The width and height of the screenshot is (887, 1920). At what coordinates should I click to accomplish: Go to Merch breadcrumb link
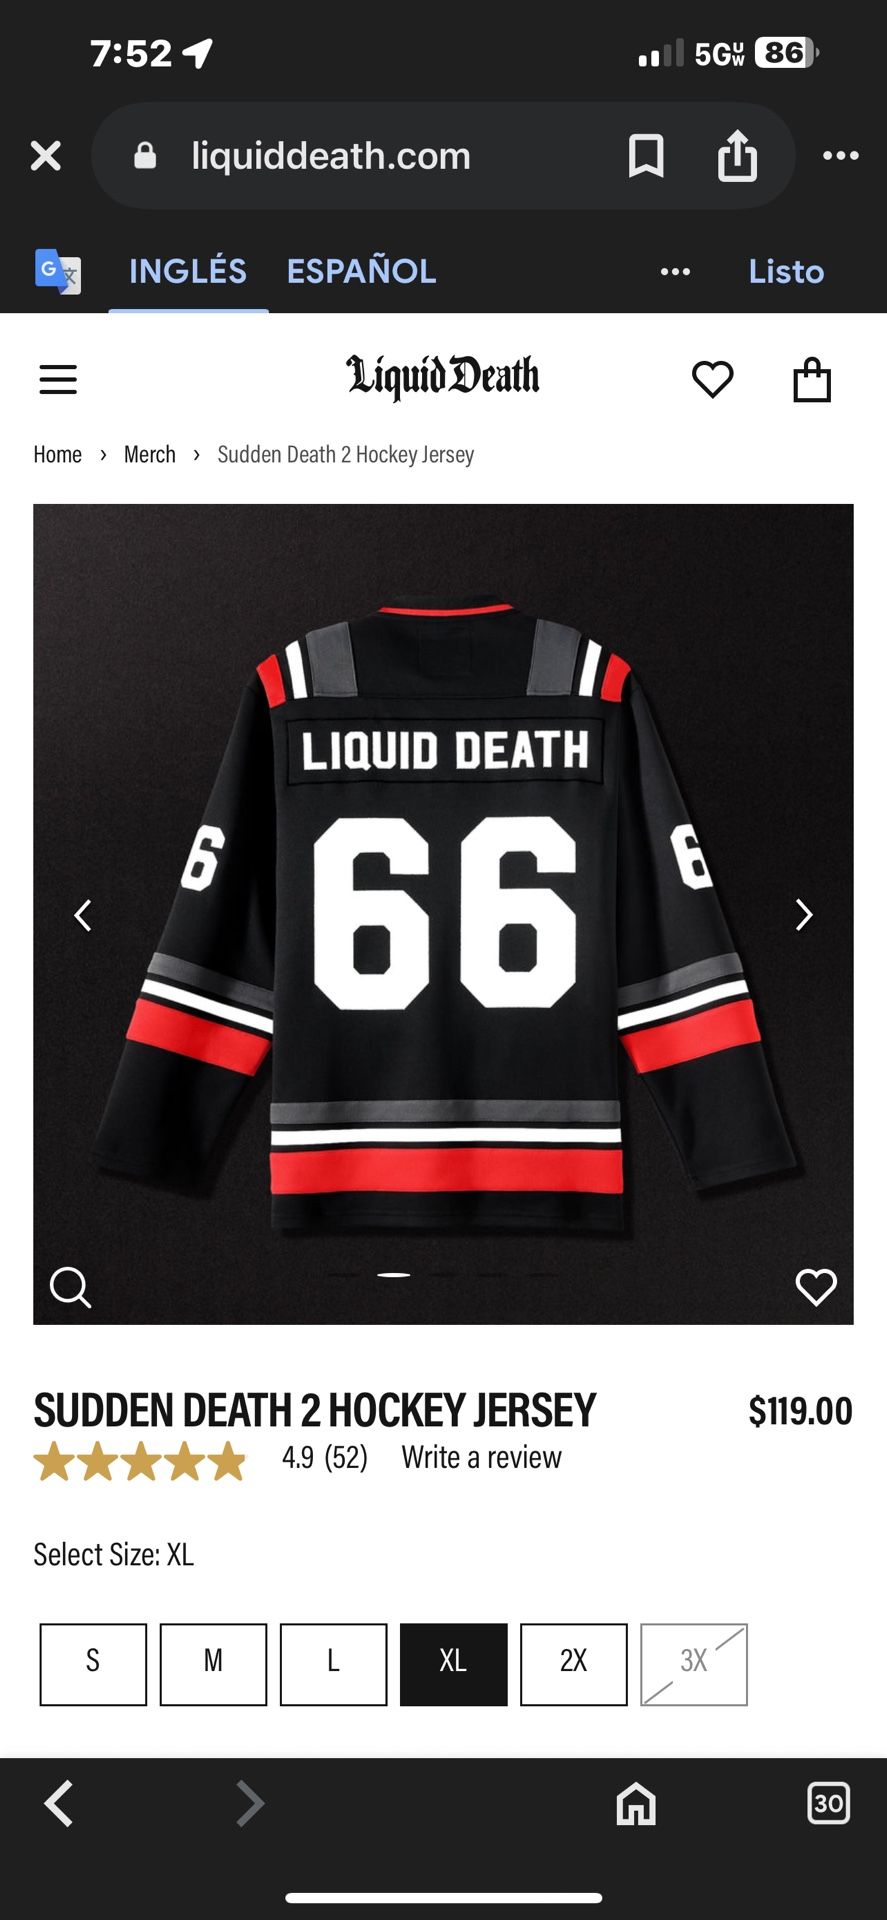pos(150,455)
